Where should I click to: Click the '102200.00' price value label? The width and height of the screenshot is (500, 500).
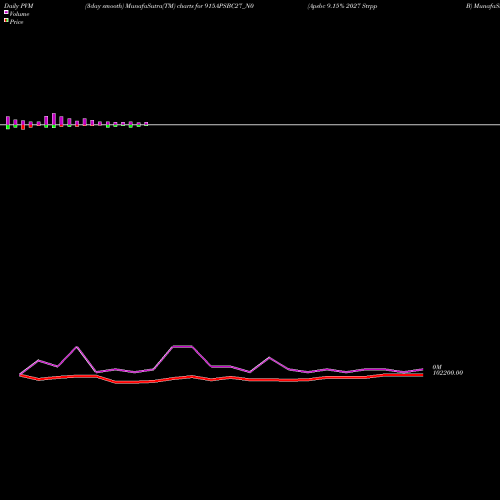448,373
